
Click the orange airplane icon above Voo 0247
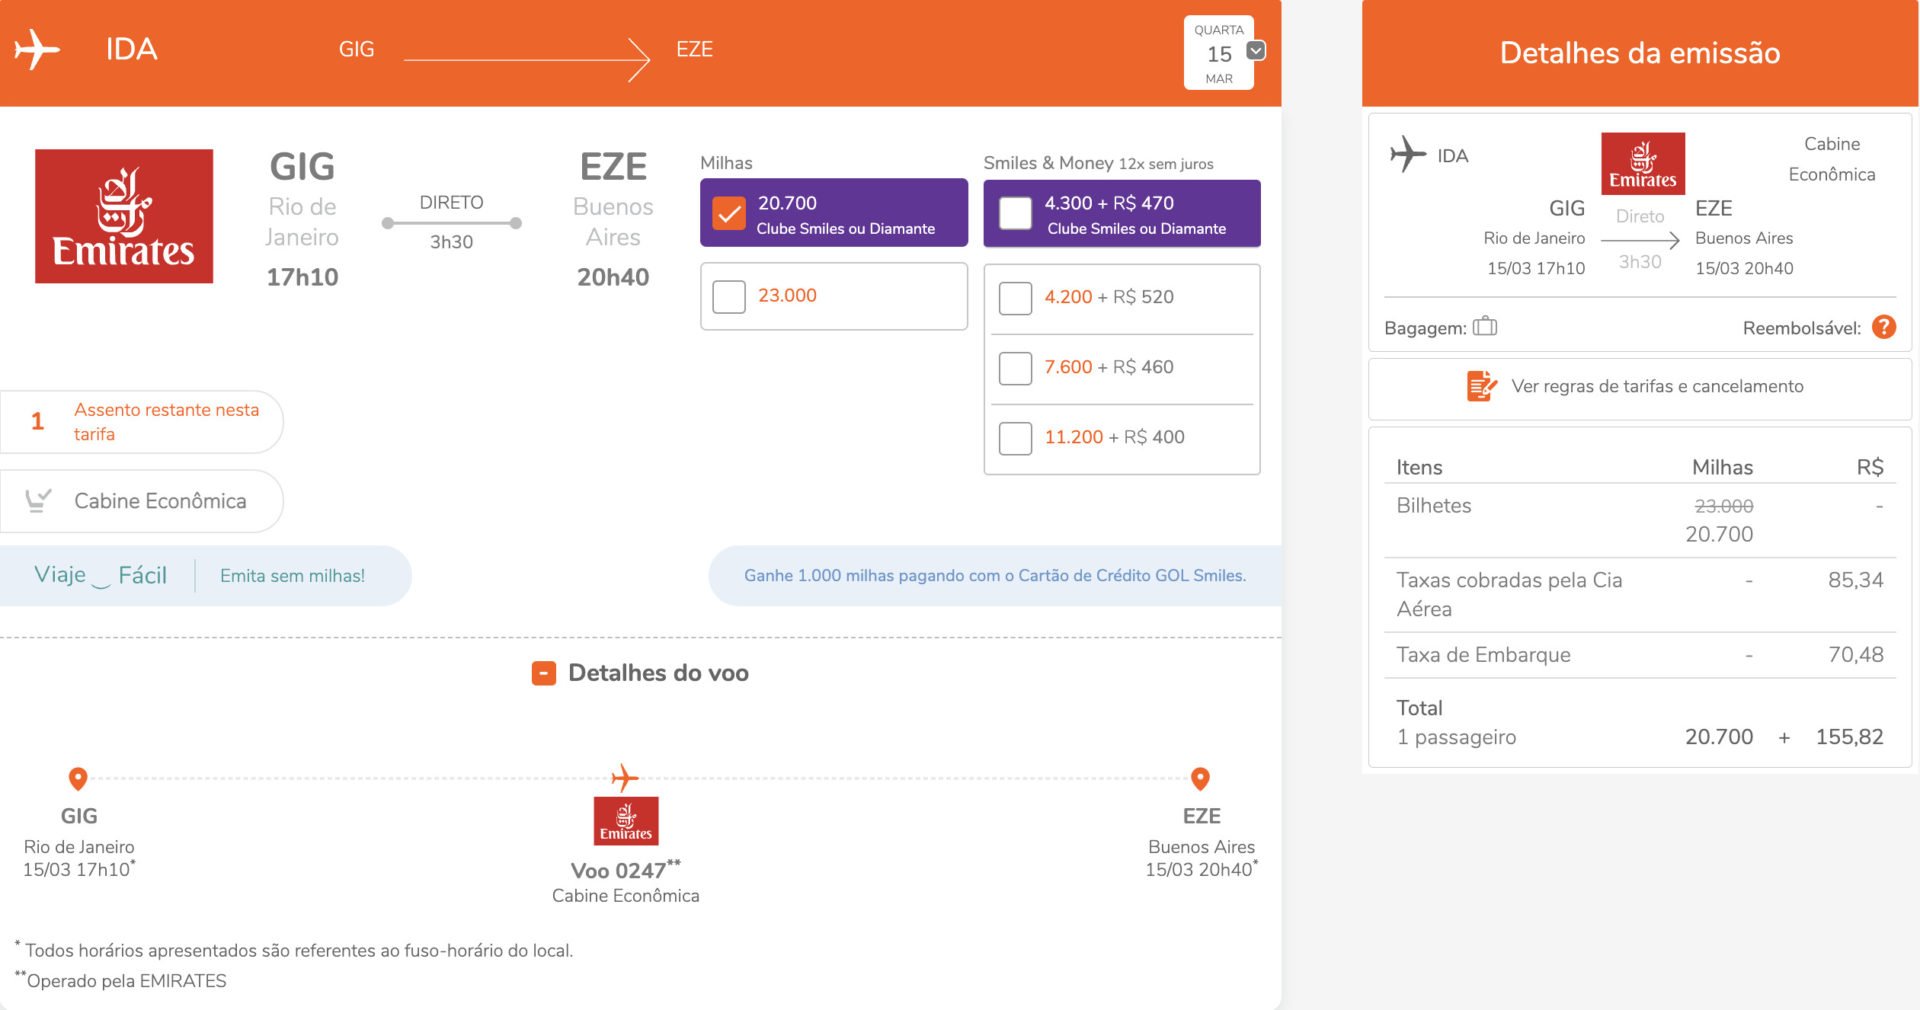(625, 777)
